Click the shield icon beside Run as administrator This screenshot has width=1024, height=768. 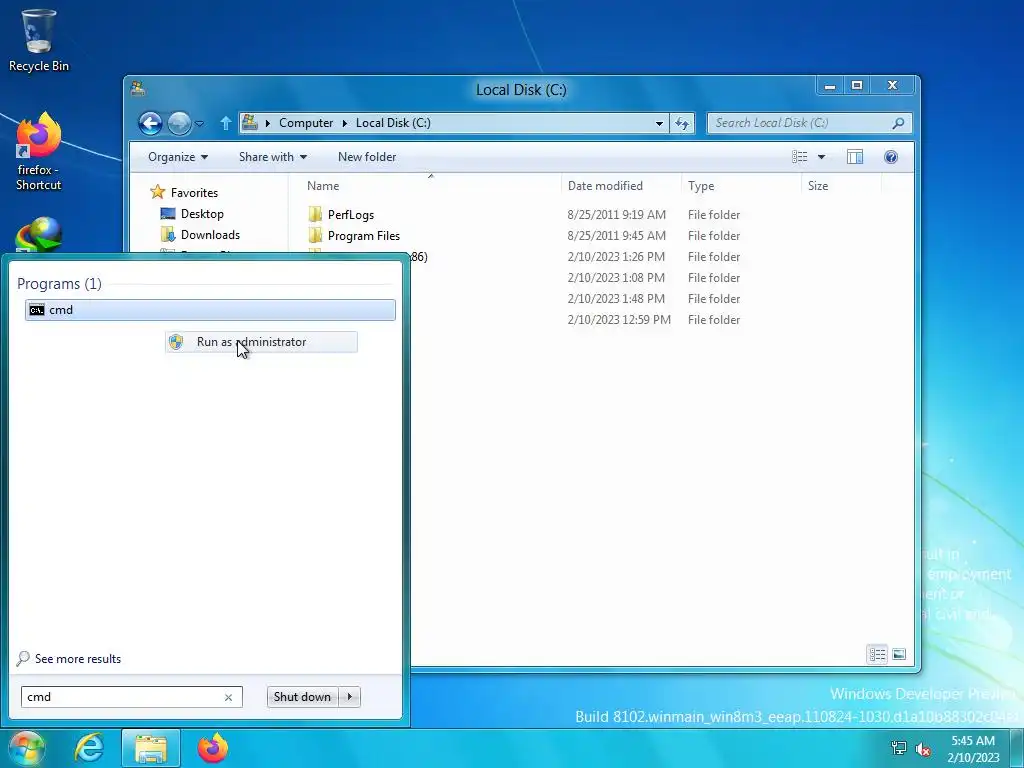(176, 342)
